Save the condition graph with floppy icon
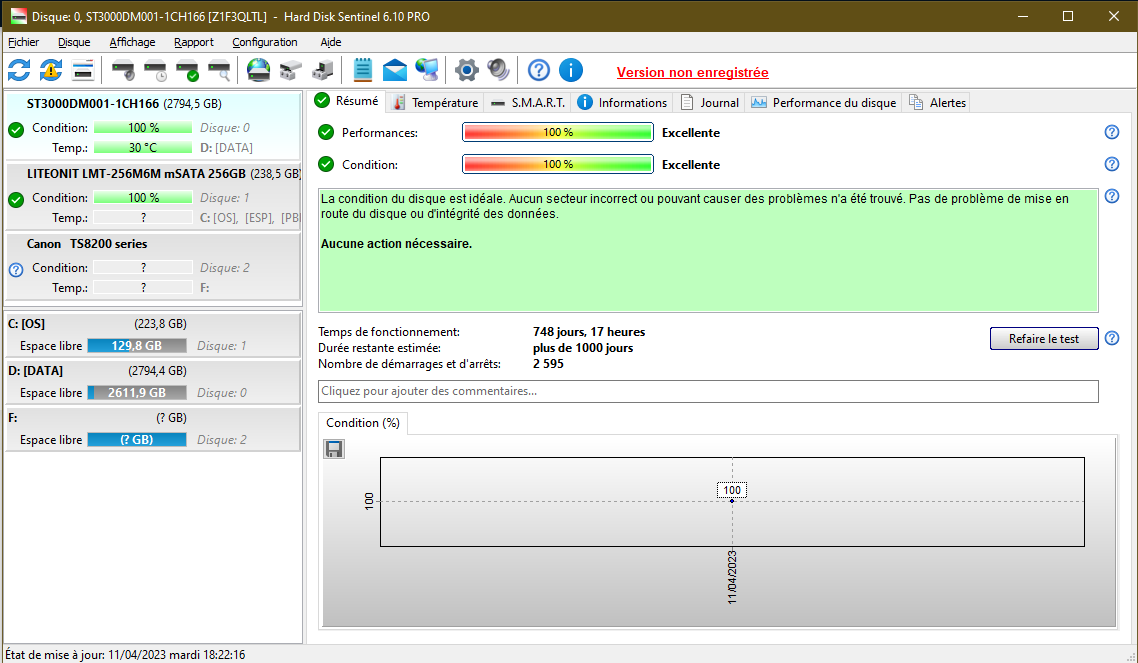The image size is (1138, 663). coord(334,449)
